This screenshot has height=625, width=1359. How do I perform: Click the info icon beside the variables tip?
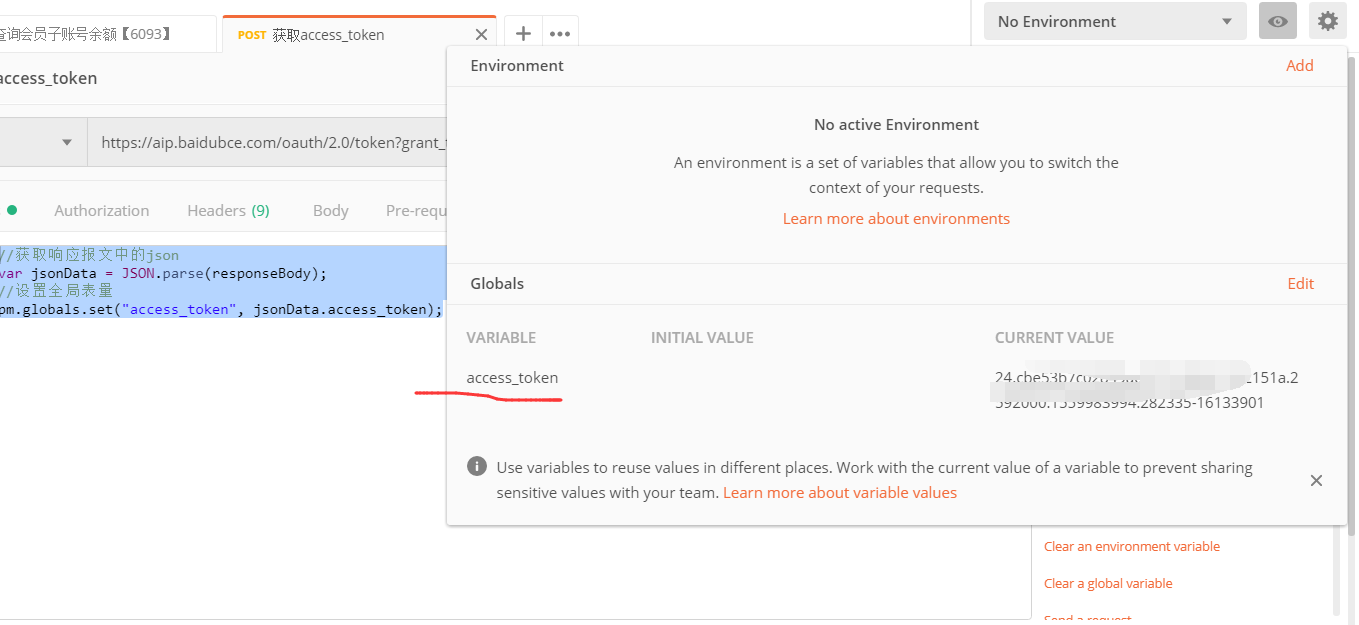click(x=478, y=467)
